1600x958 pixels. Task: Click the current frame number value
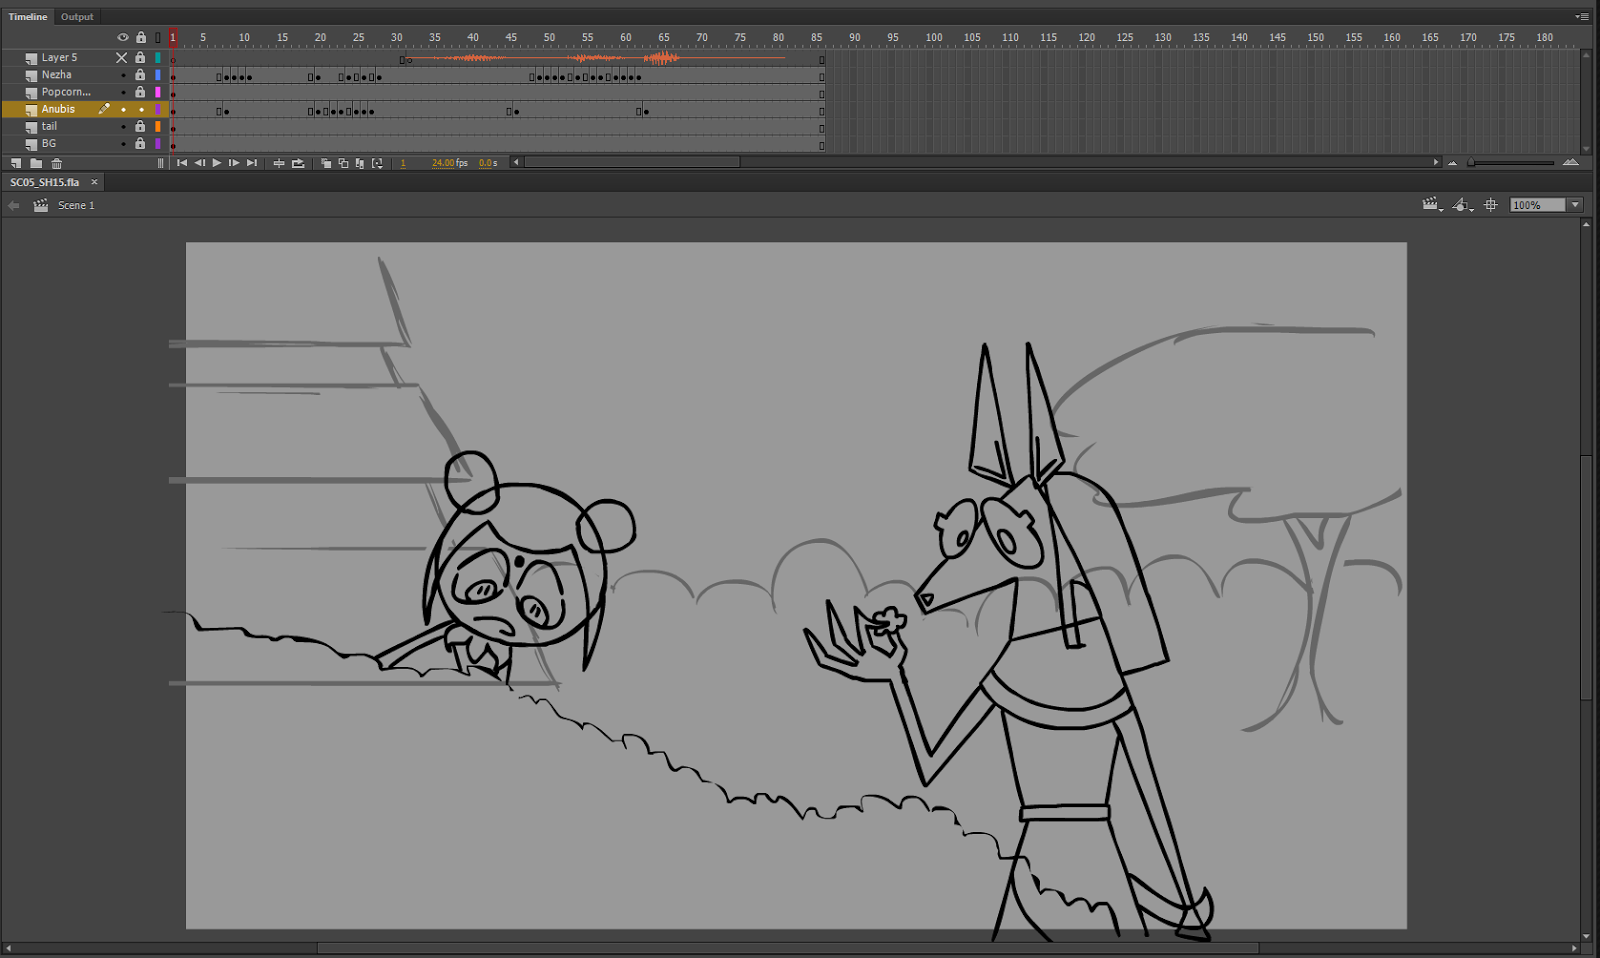(x=403, y=163)
